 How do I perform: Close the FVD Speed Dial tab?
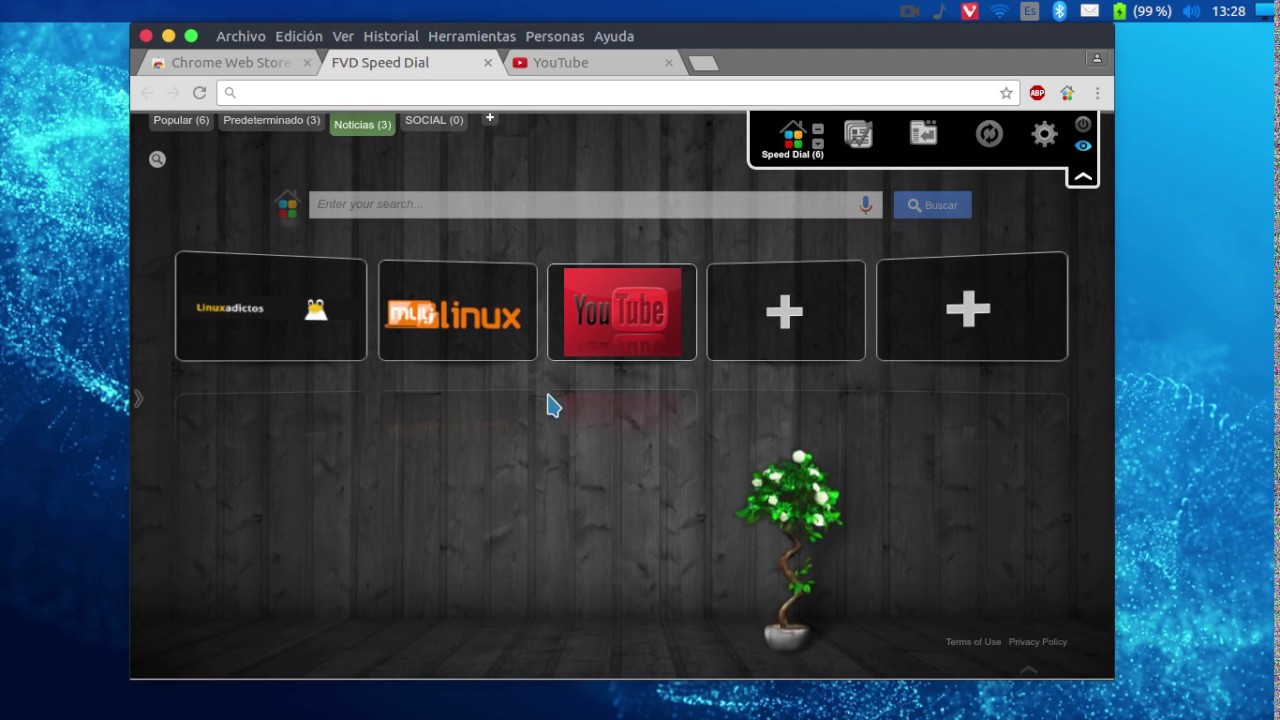(x=488, y=62)
